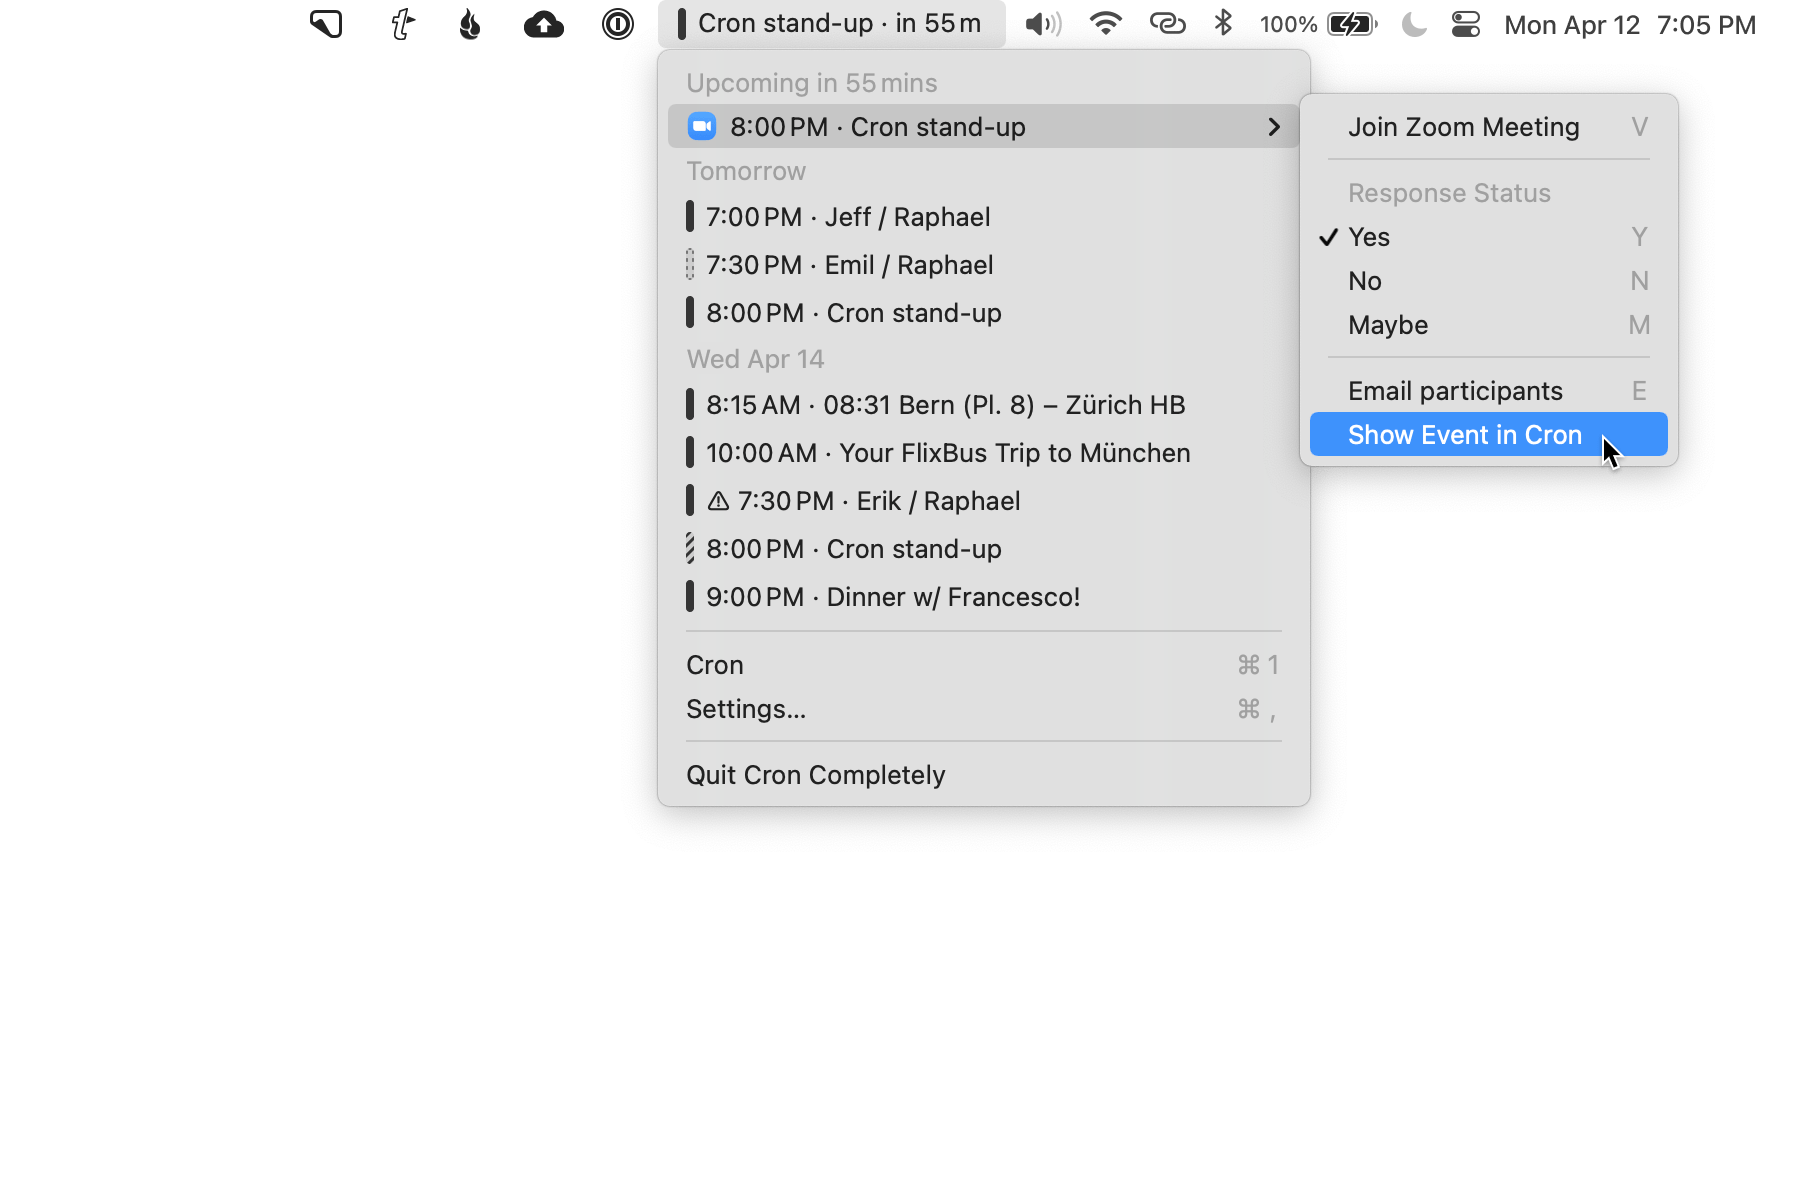Collapse the Cron stand-up menu bar dropdown
Viewport: 1800px width, 1200px height.
pos(831,24)
